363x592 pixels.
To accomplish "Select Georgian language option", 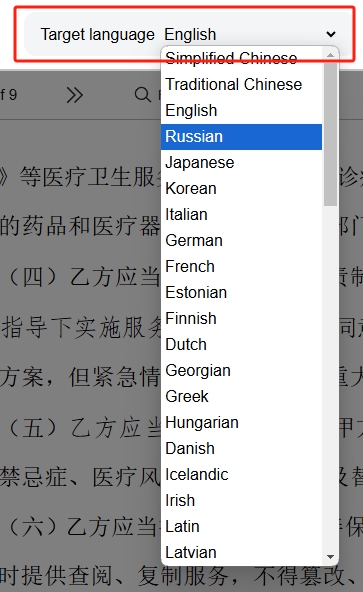I will (x=241, y=371).
